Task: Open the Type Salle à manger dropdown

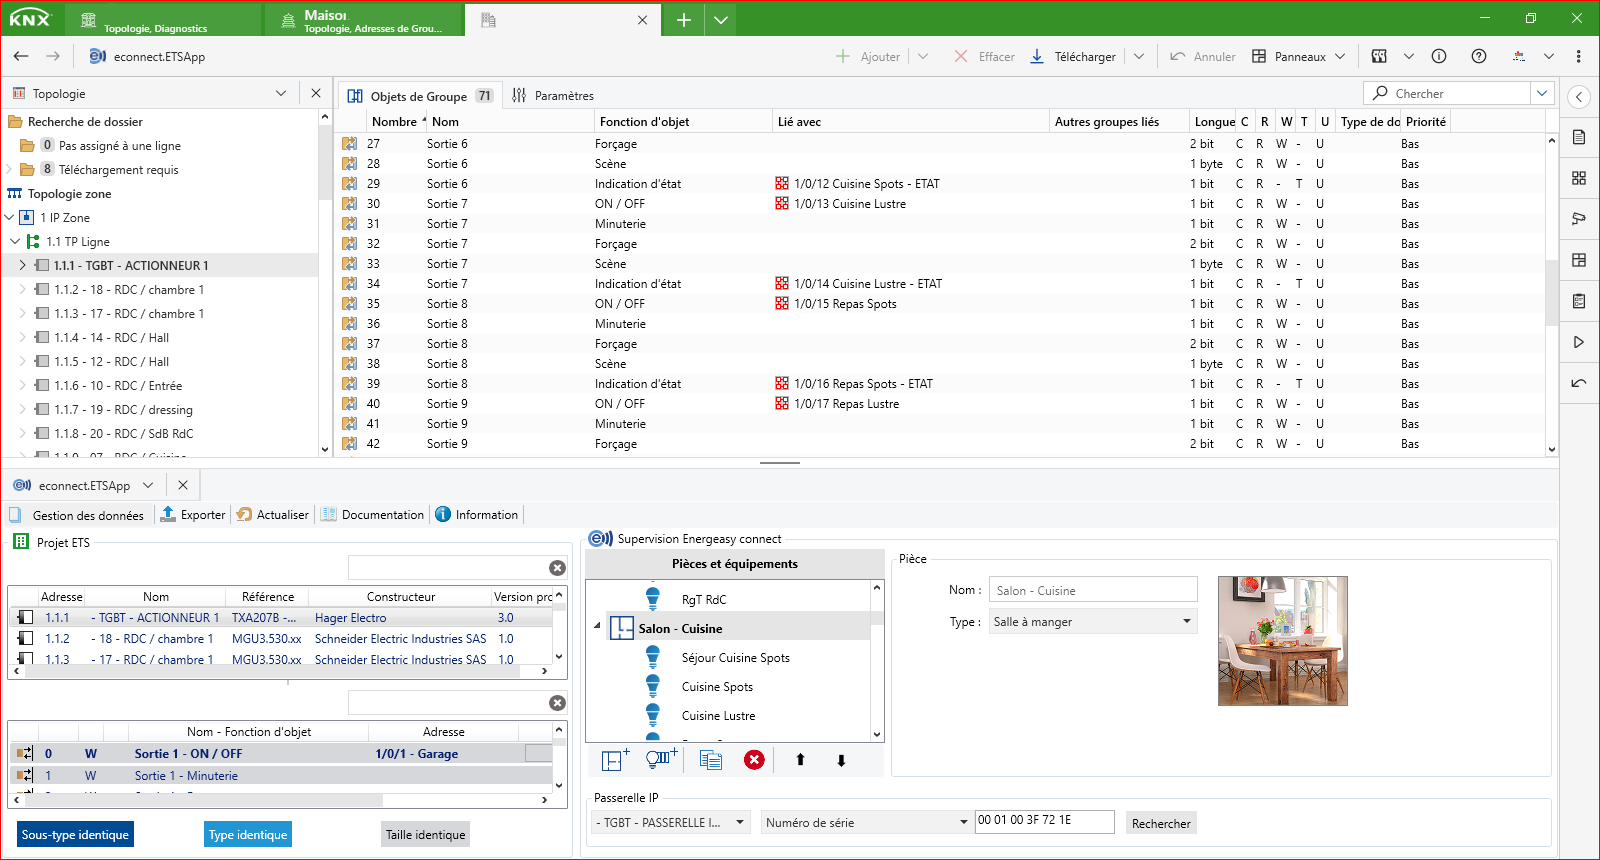Action: pyautogui.click(x=1093, y=622)
